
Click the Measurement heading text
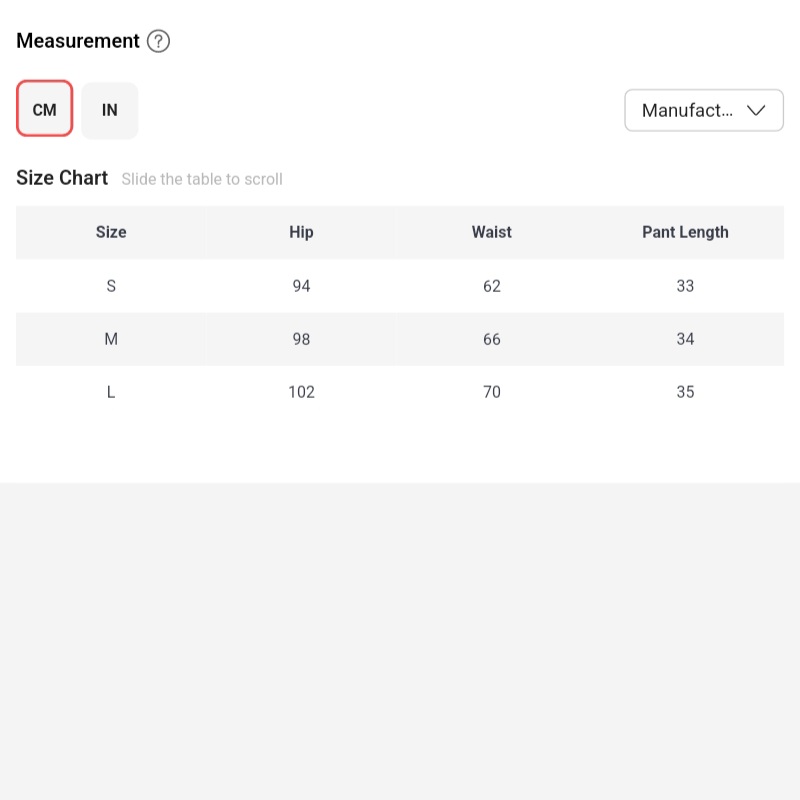coord(78,41)
